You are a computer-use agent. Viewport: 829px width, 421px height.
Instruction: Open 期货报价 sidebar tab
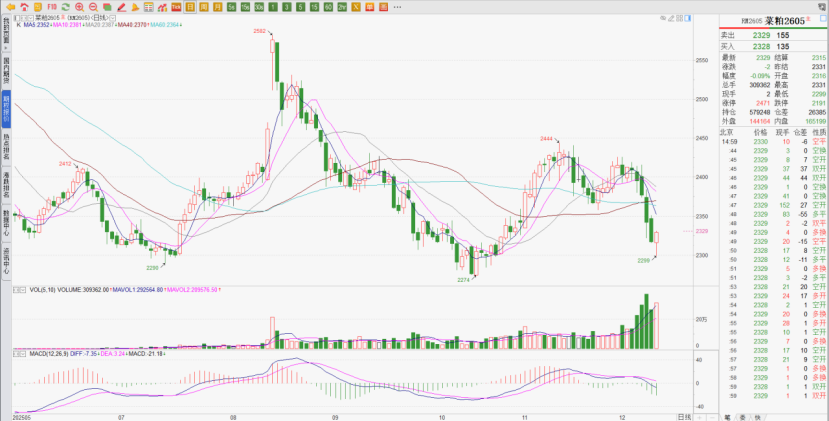click(5, 110)
